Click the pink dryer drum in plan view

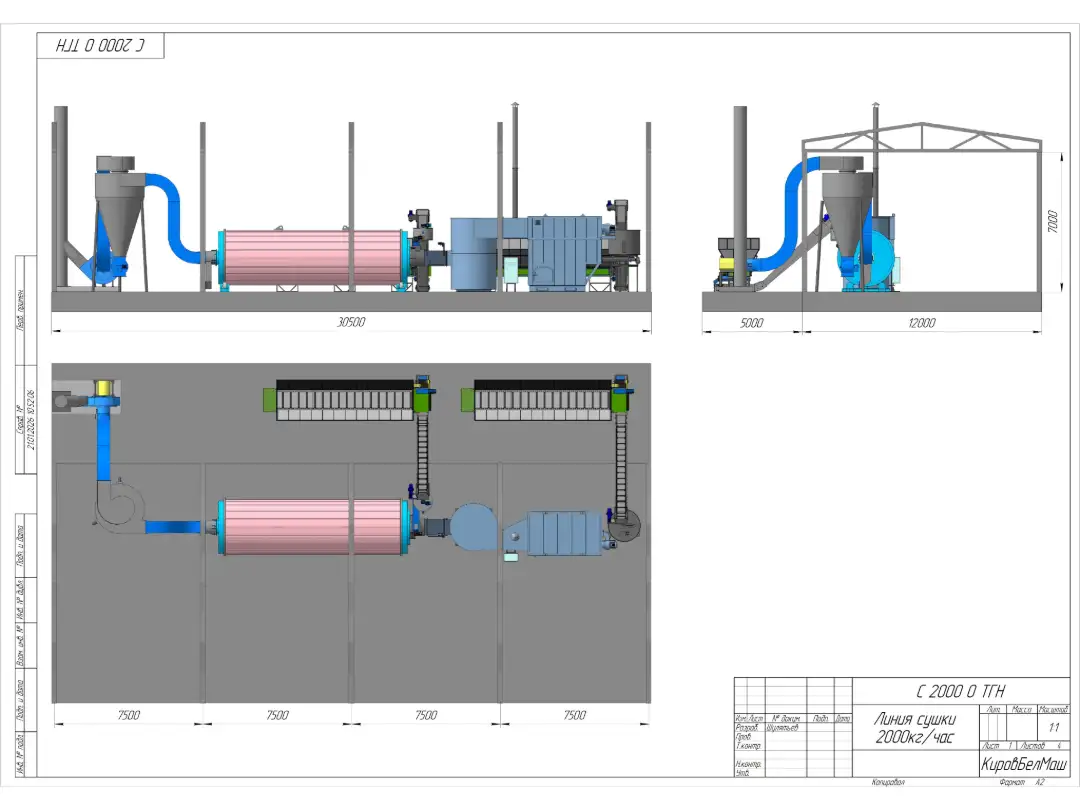310,527
